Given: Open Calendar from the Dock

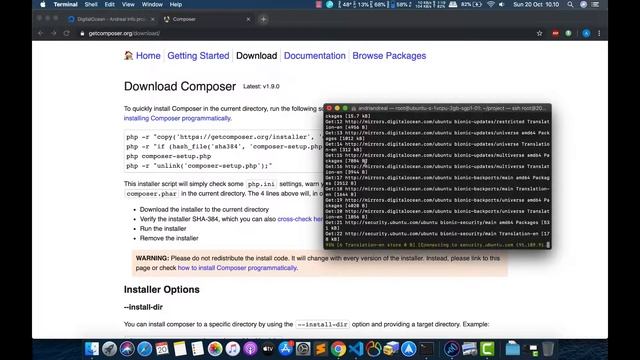Looking at the screenshot, I should point(162,349).
